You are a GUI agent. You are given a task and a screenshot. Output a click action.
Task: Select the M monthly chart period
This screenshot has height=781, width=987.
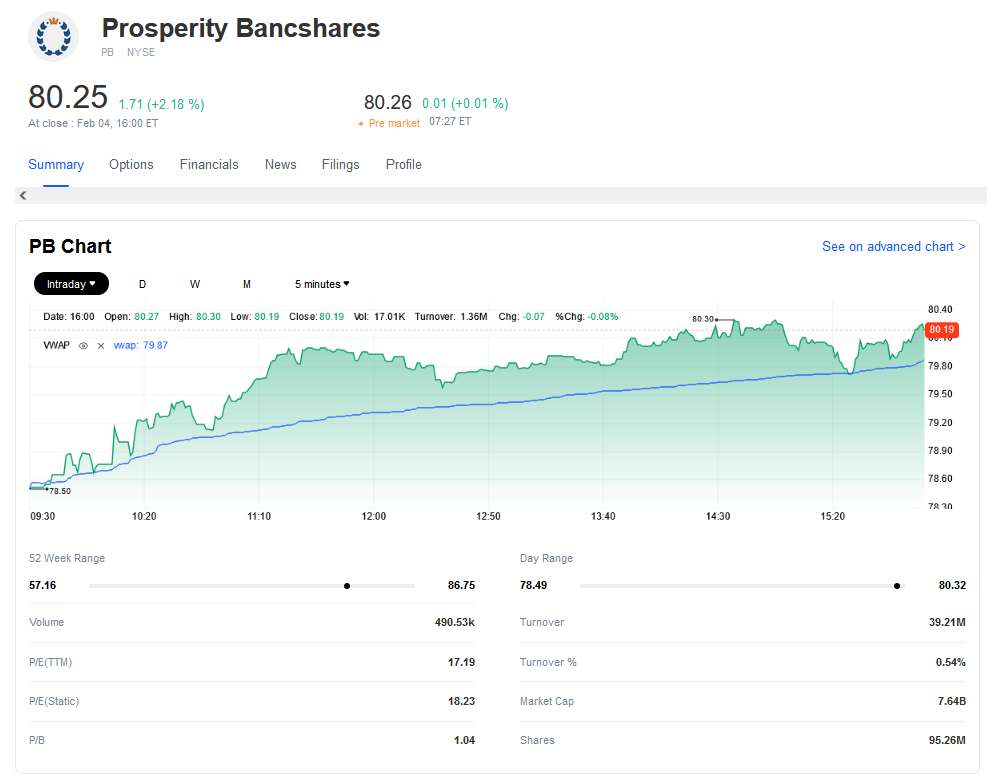[x=247, y=284]
